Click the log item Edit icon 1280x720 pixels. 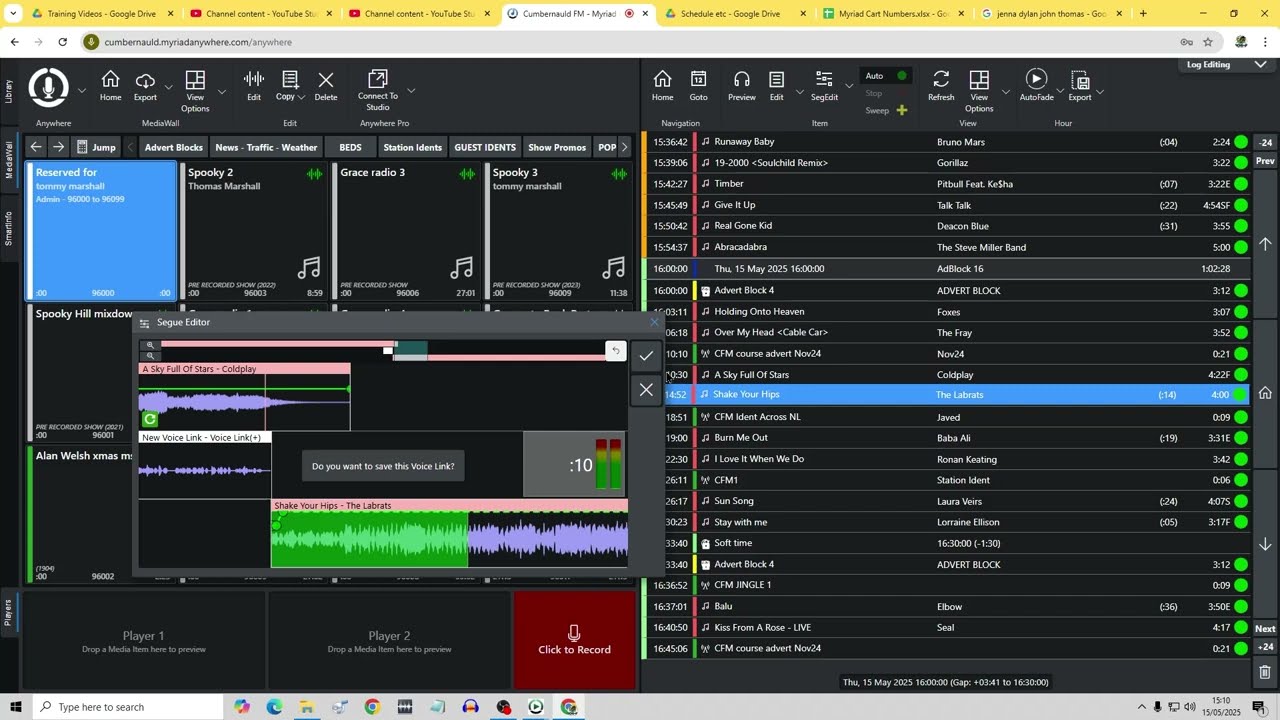coord(776,80)
